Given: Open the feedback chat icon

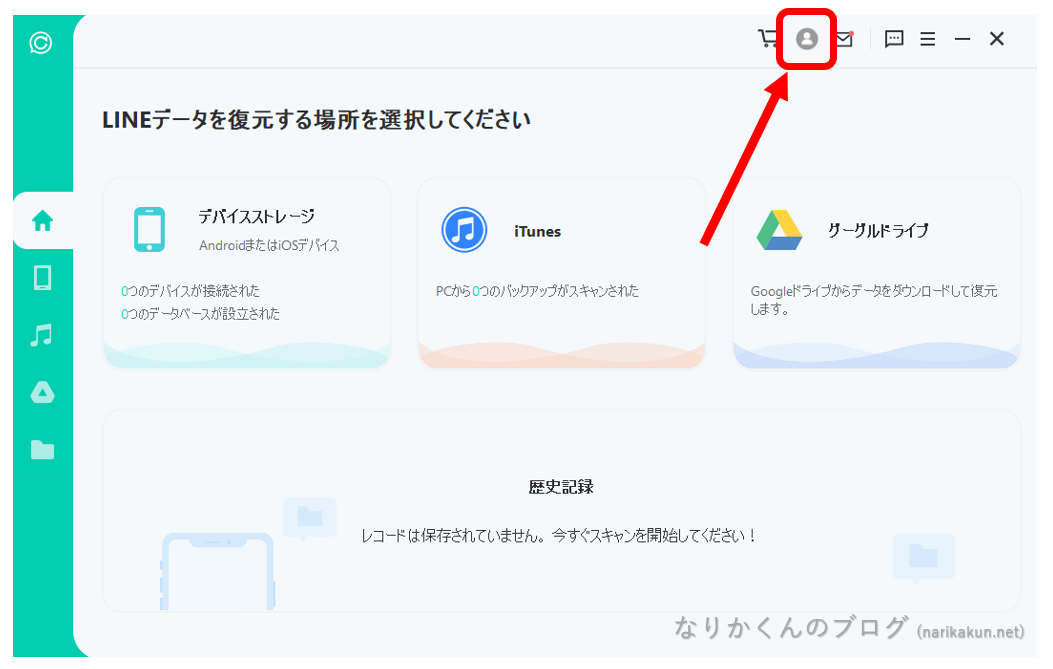Looking at the screenshot, I should click(x=893, y=39).
